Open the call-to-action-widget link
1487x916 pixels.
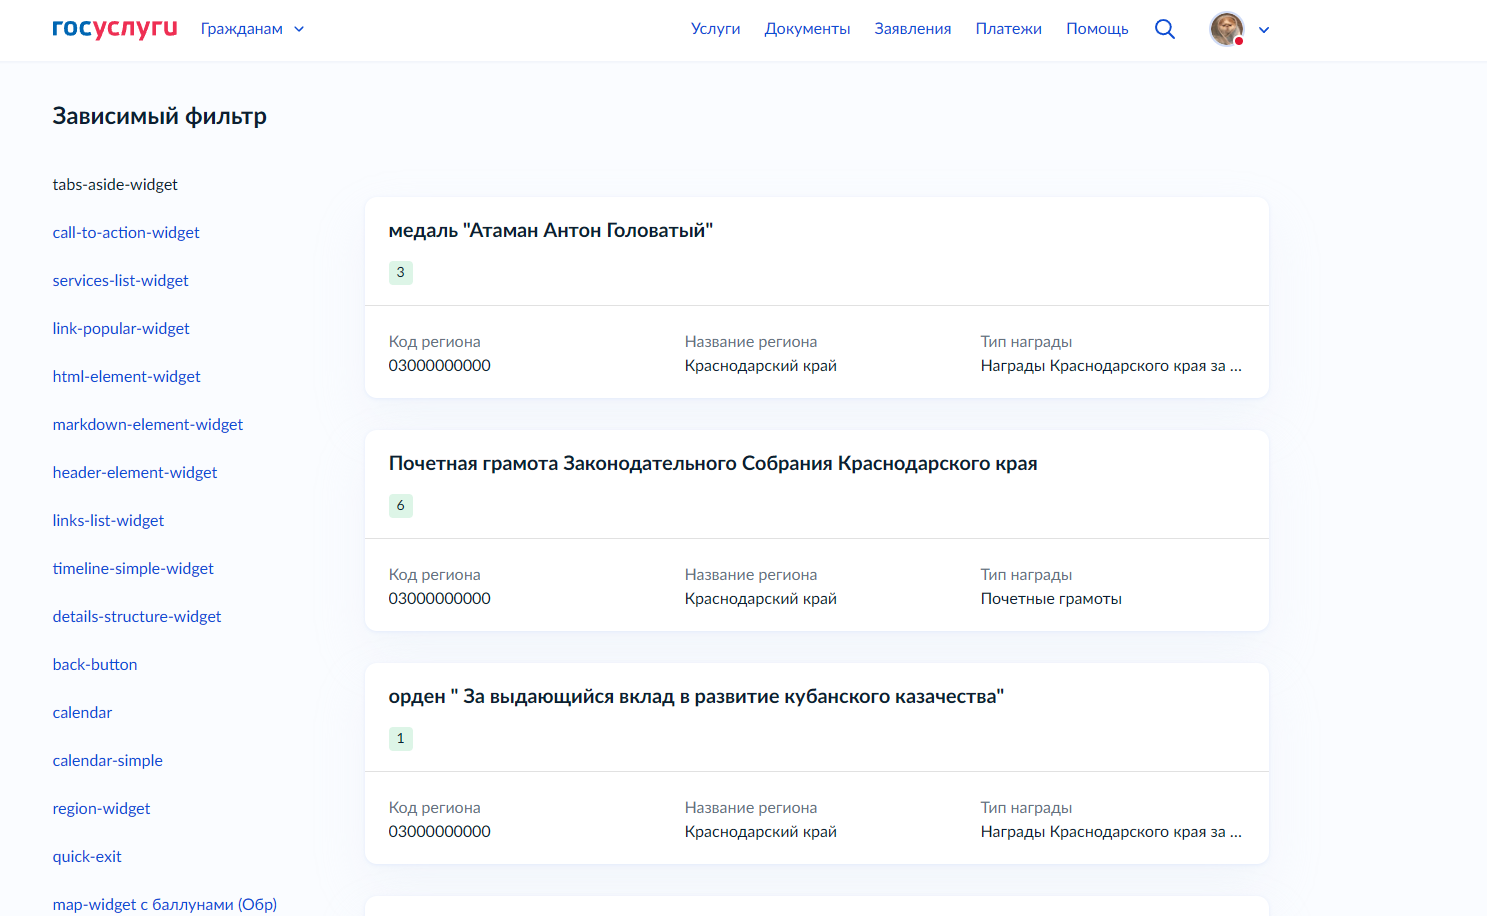126,233
